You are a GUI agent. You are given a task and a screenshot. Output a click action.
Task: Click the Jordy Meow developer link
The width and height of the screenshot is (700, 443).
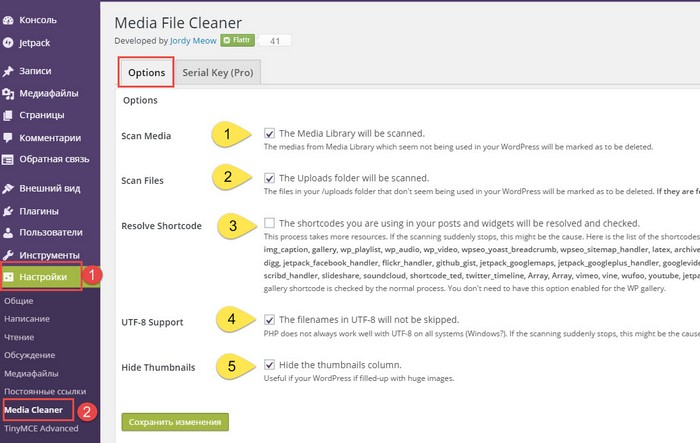(193, 41)
